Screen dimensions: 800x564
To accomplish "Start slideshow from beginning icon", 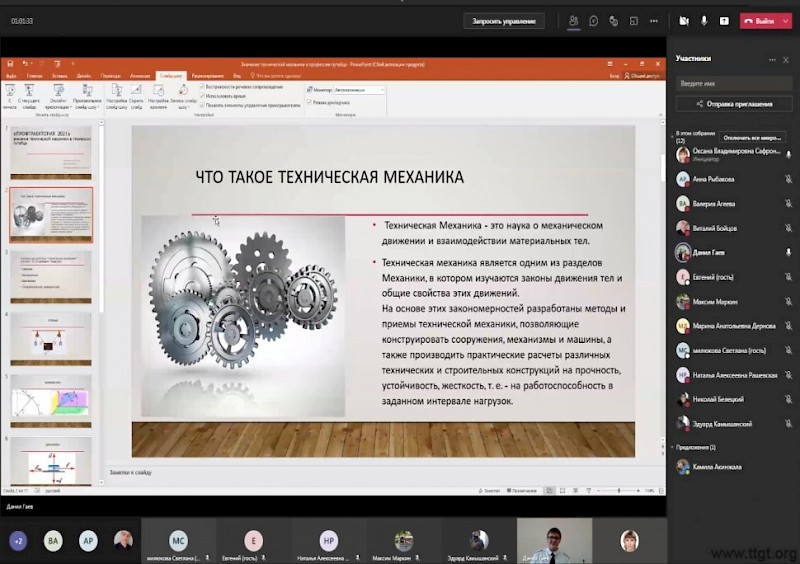I will 11,93.
